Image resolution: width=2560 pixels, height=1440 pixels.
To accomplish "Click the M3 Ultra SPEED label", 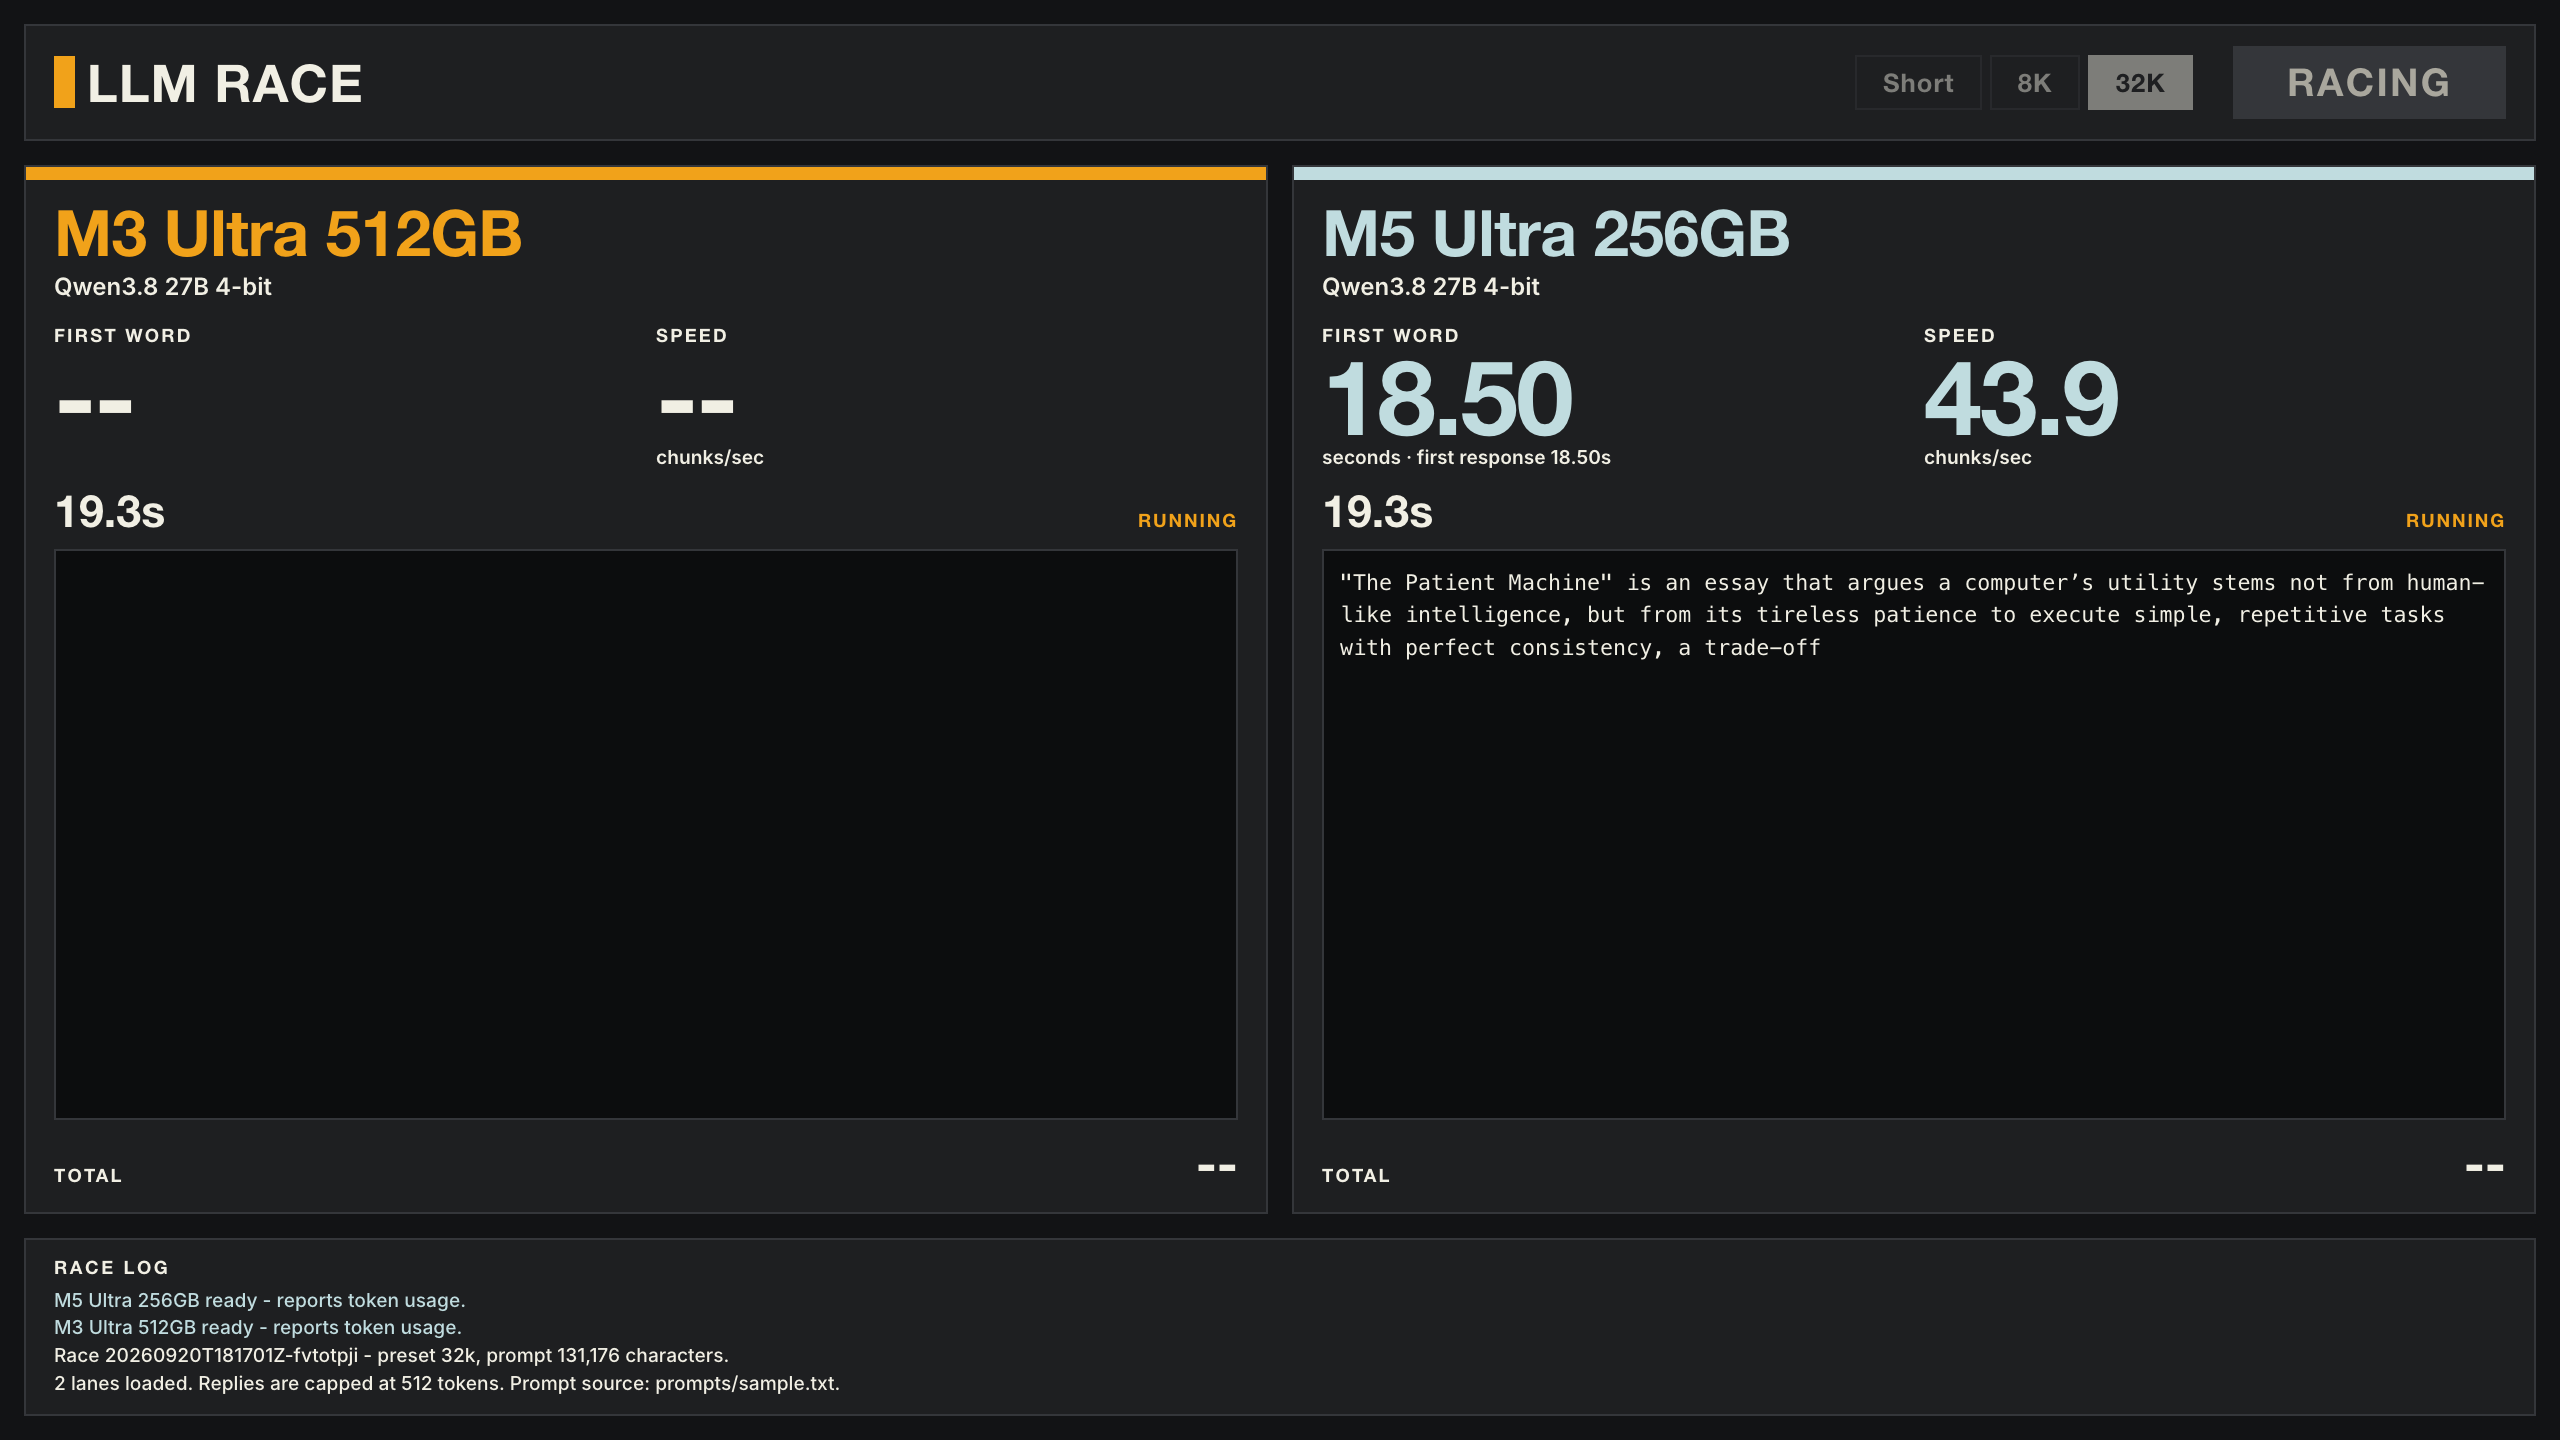I will tap(692, 336).
